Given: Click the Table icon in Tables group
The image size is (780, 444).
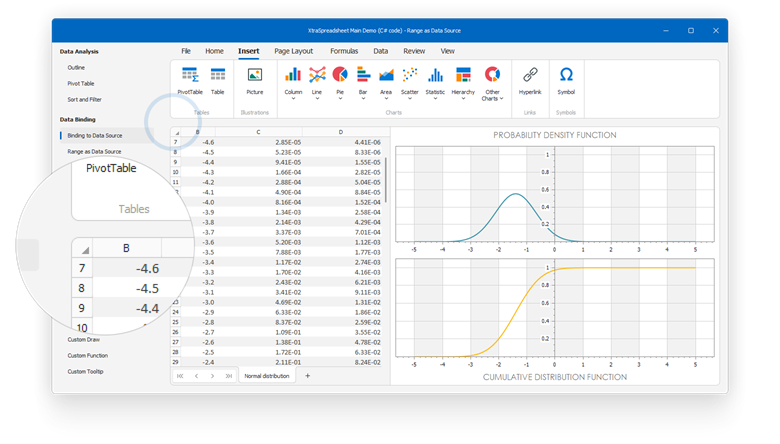Looking at the screenshot, I should (218, 81).
